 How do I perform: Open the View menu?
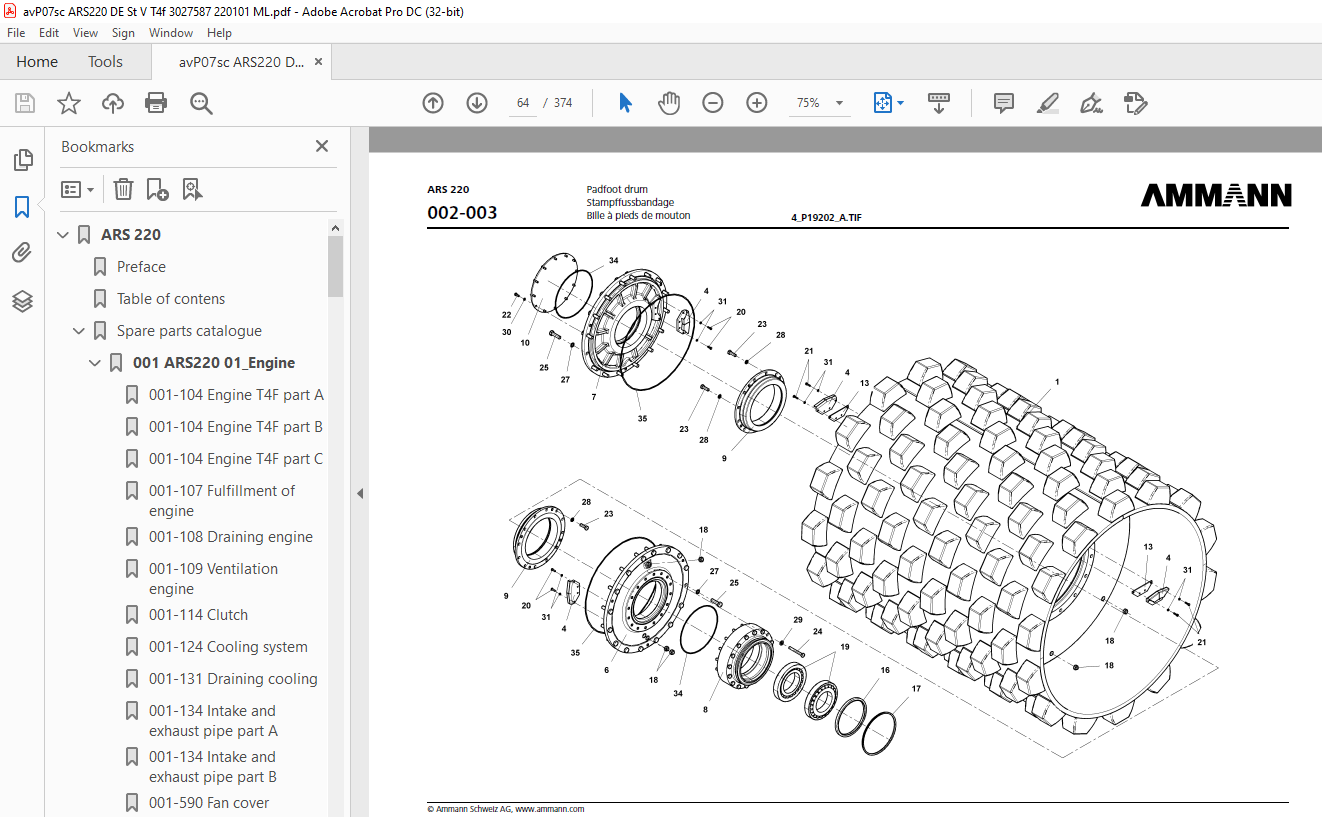click(85, 33)
